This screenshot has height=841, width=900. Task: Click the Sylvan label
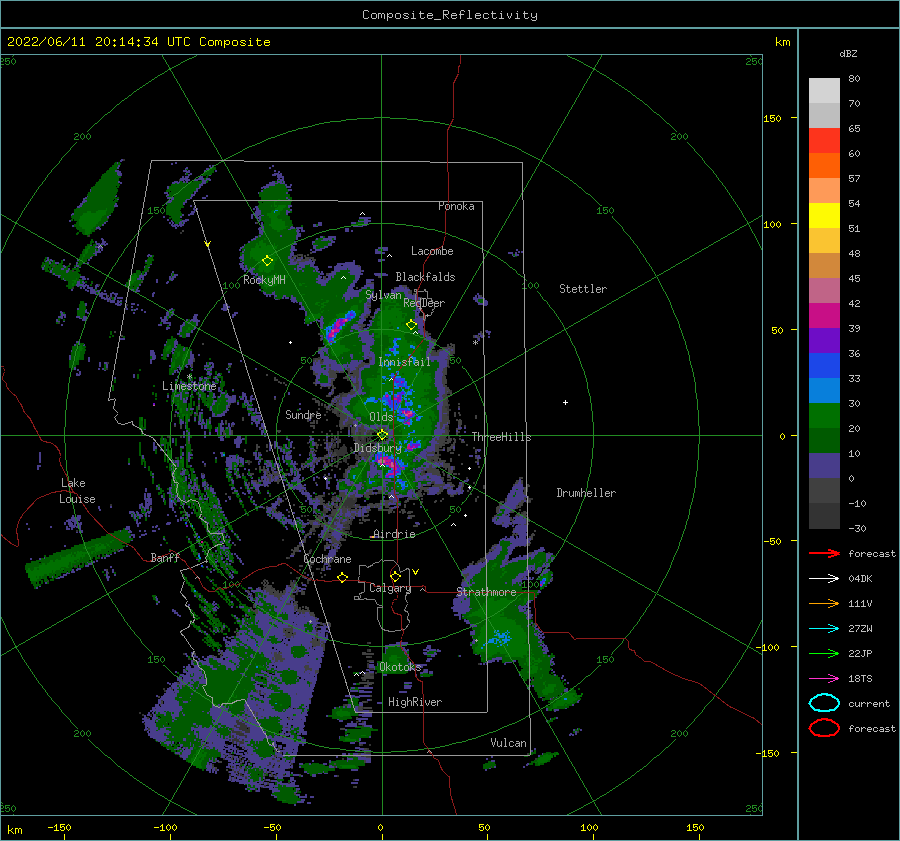point(383,295)
